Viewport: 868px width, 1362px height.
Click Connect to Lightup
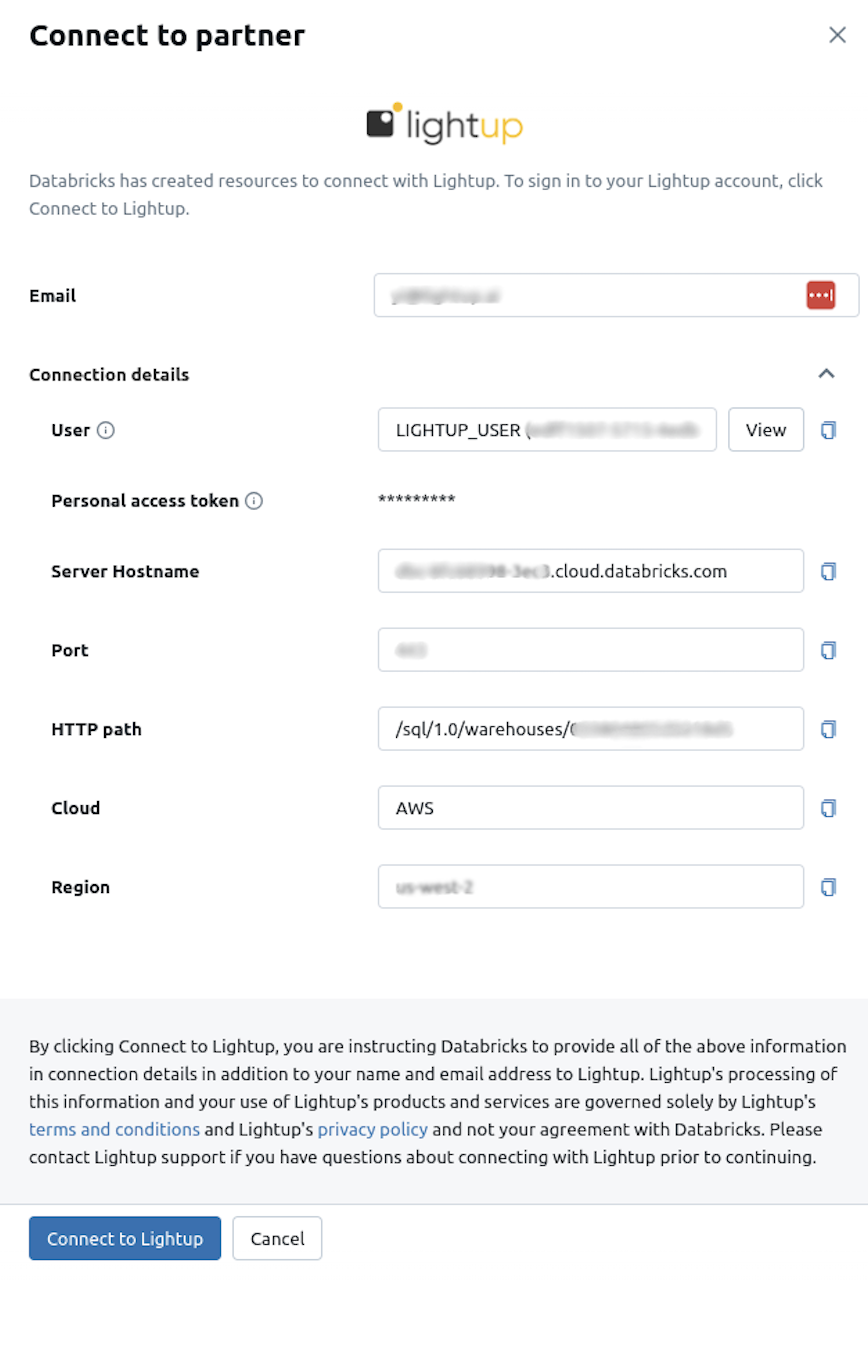tap(124, 1238)
